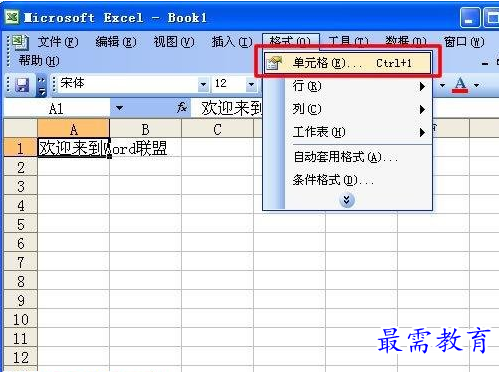Expand the full Format menu with double chevron
Viewport: 499px width, 372px height.
tap(347, 200)
